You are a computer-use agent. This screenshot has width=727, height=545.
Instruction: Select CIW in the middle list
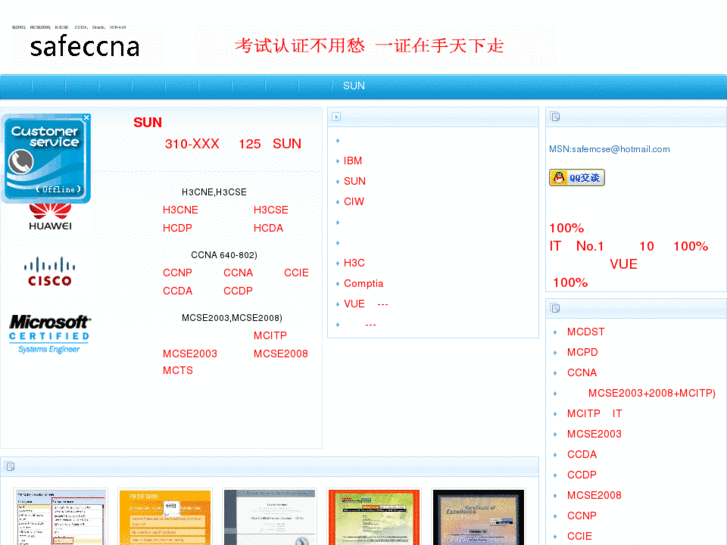354,202
